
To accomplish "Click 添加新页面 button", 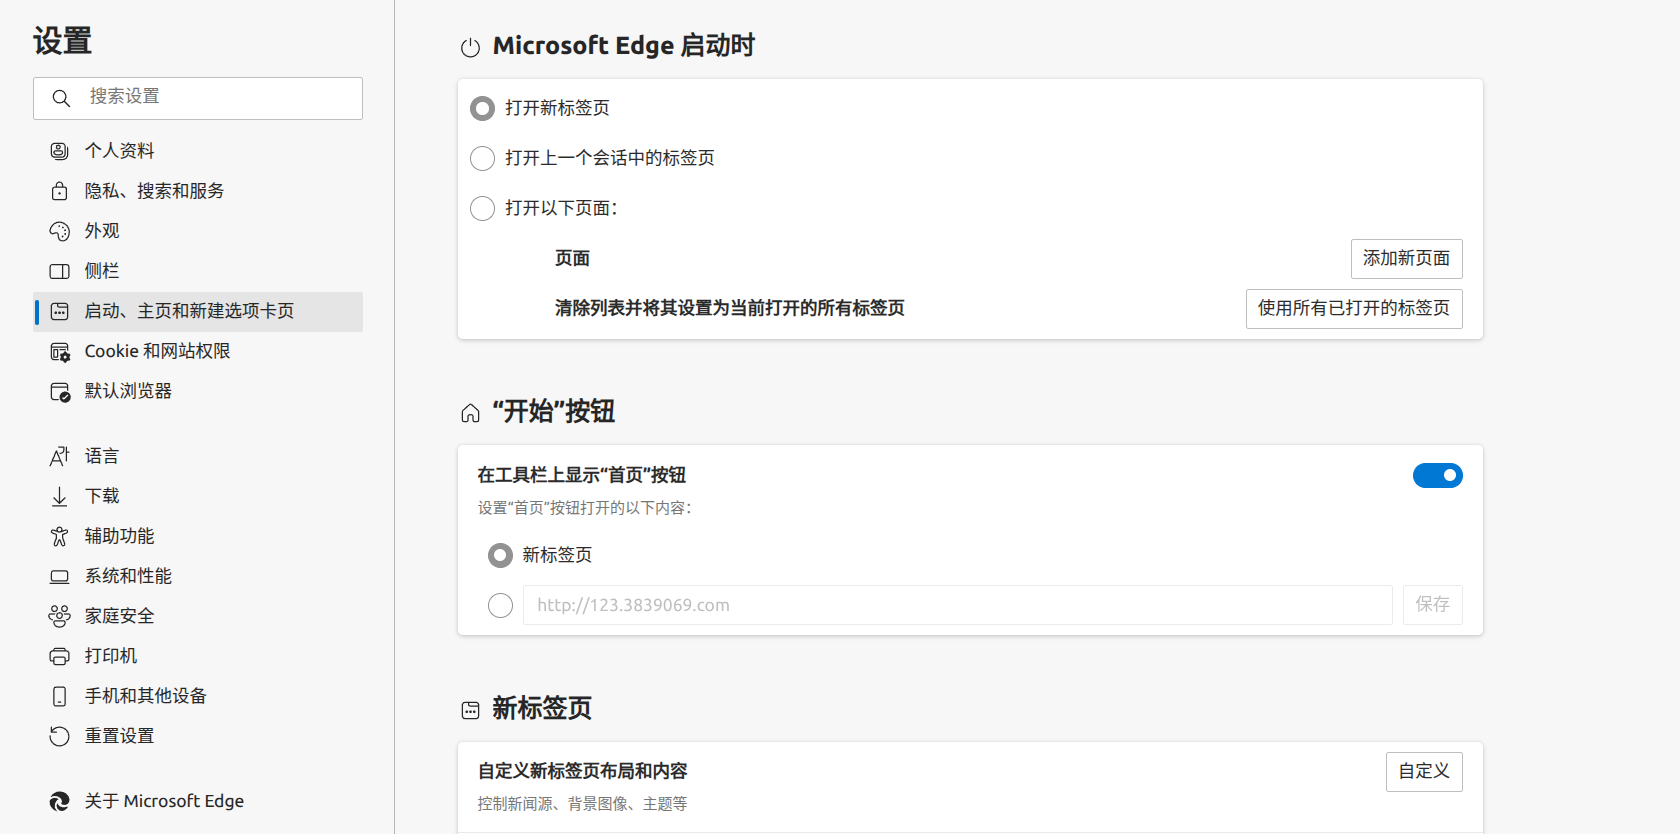I will pyautogui.click(x=1406, y=258).
